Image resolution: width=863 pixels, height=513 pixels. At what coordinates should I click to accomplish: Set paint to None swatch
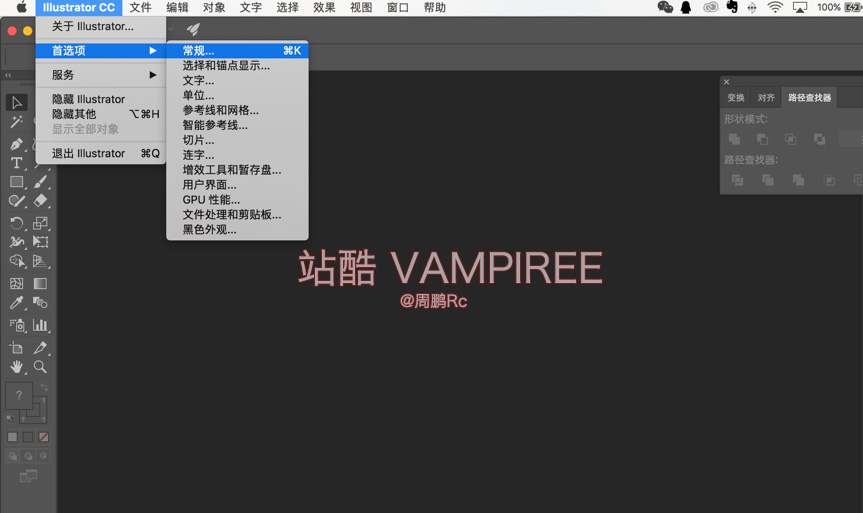tap(43, 437)
